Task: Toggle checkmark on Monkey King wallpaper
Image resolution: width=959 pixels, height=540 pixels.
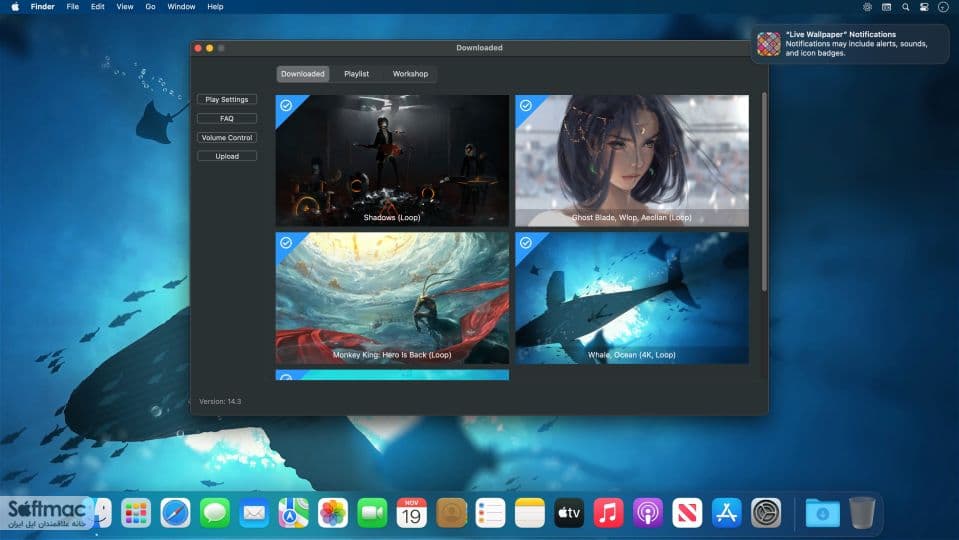Action: (x=286, y=243)
